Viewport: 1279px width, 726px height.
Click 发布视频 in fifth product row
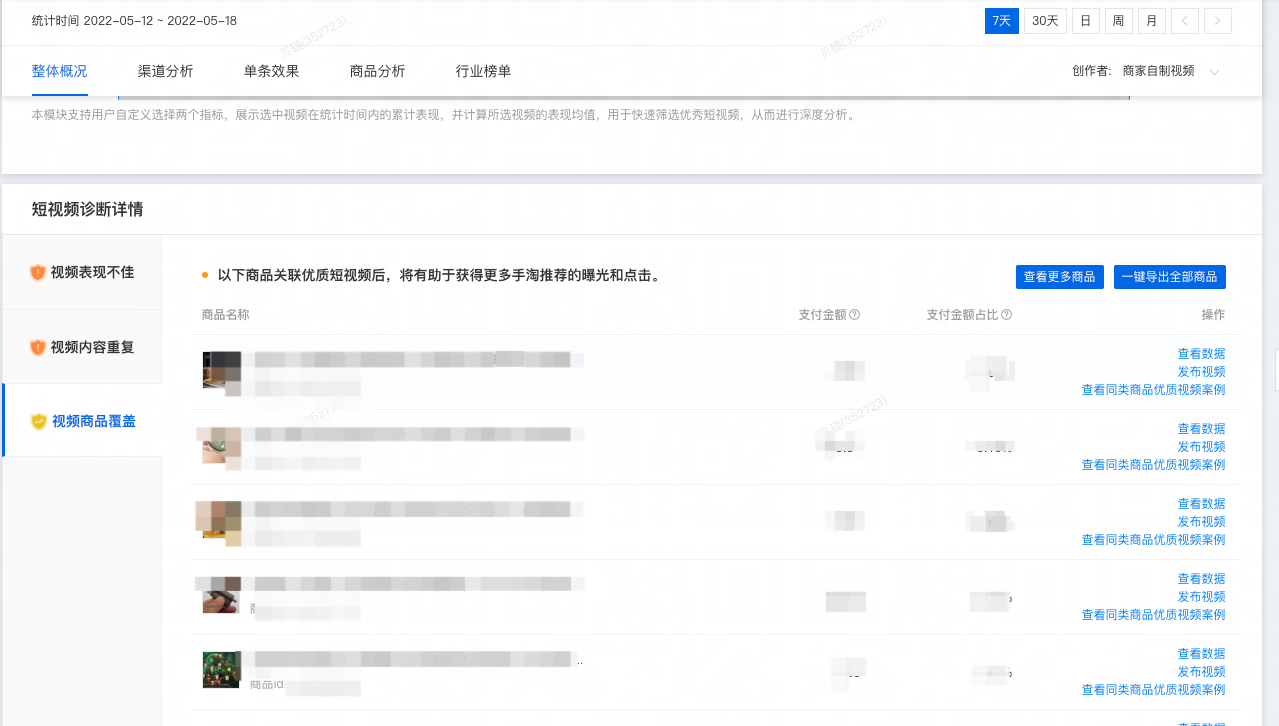click(1201, 671)
